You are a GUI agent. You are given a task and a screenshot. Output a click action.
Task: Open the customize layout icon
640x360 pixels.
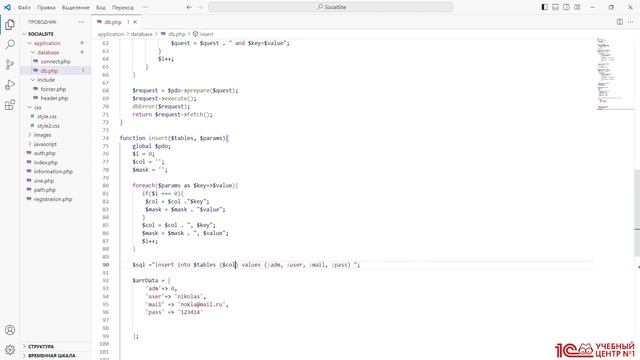click(578, 7)
